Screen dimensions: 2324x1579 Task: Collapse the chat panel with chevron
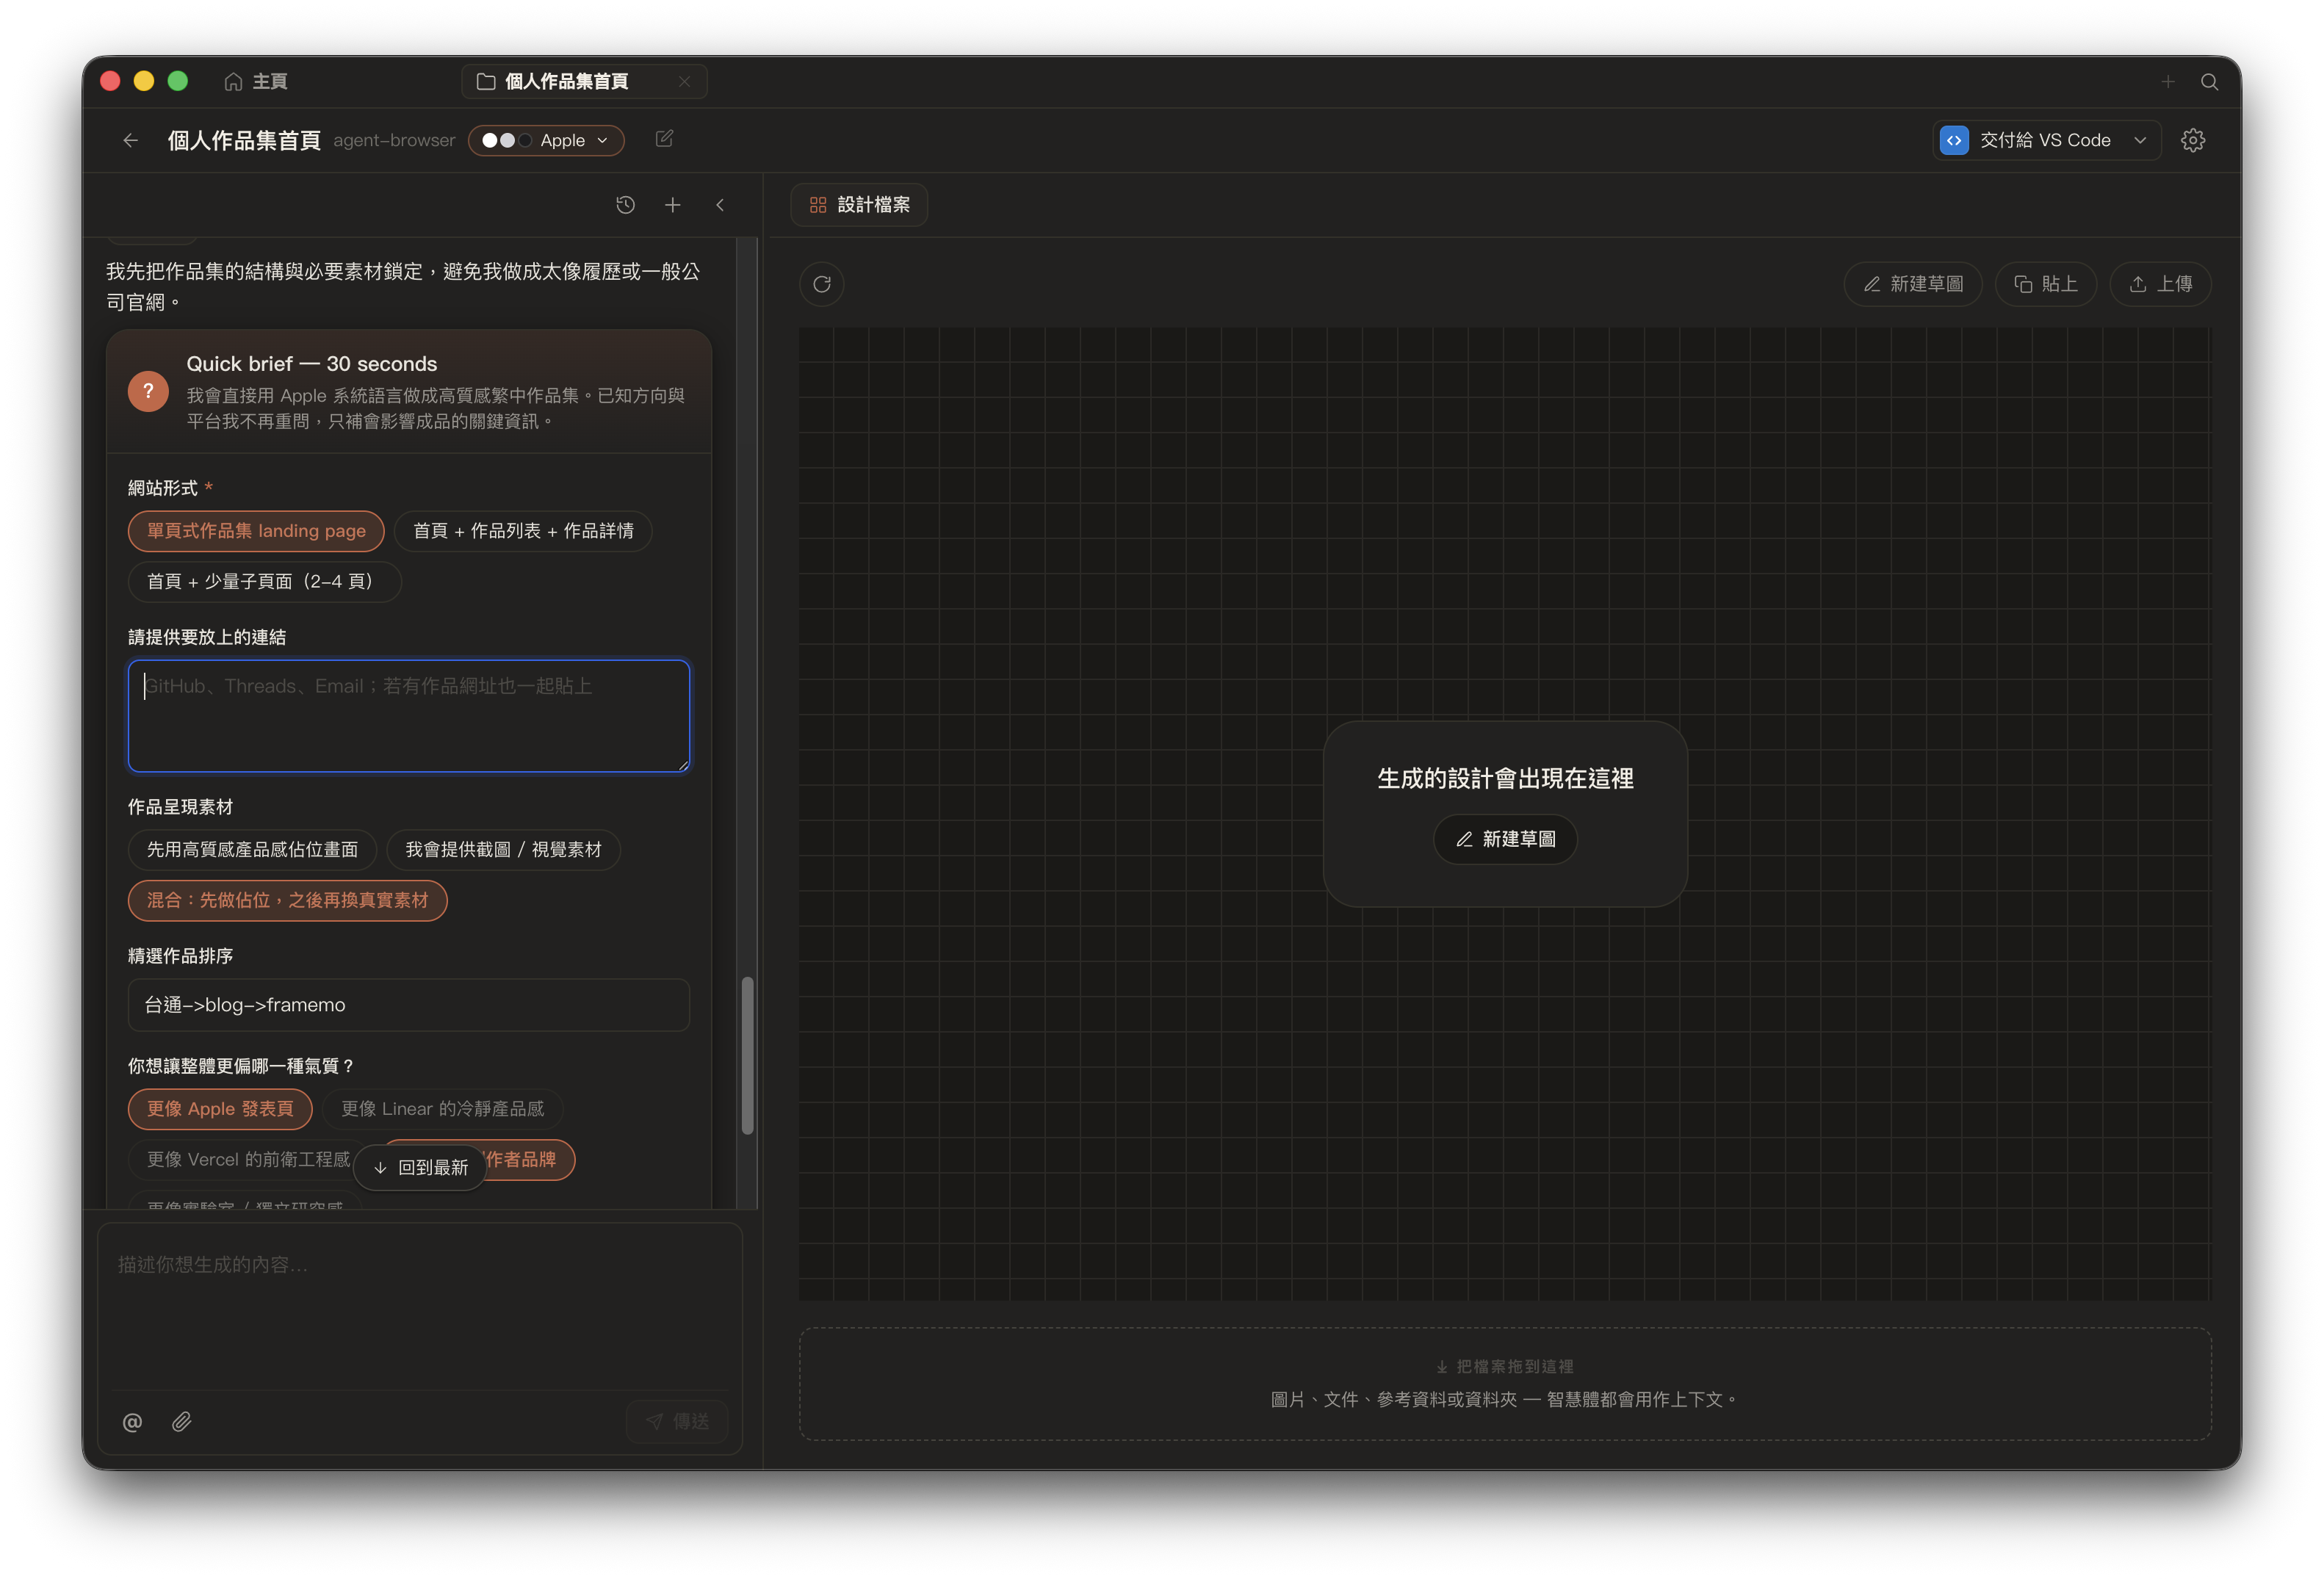[720, 204]
